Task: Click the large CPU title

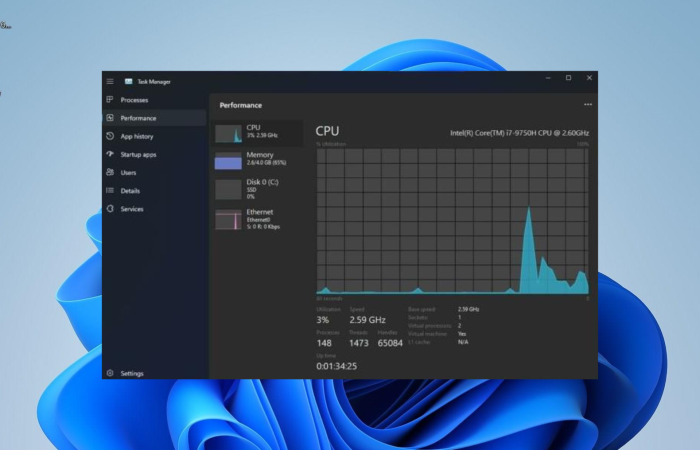Action: tap(327, 131)
